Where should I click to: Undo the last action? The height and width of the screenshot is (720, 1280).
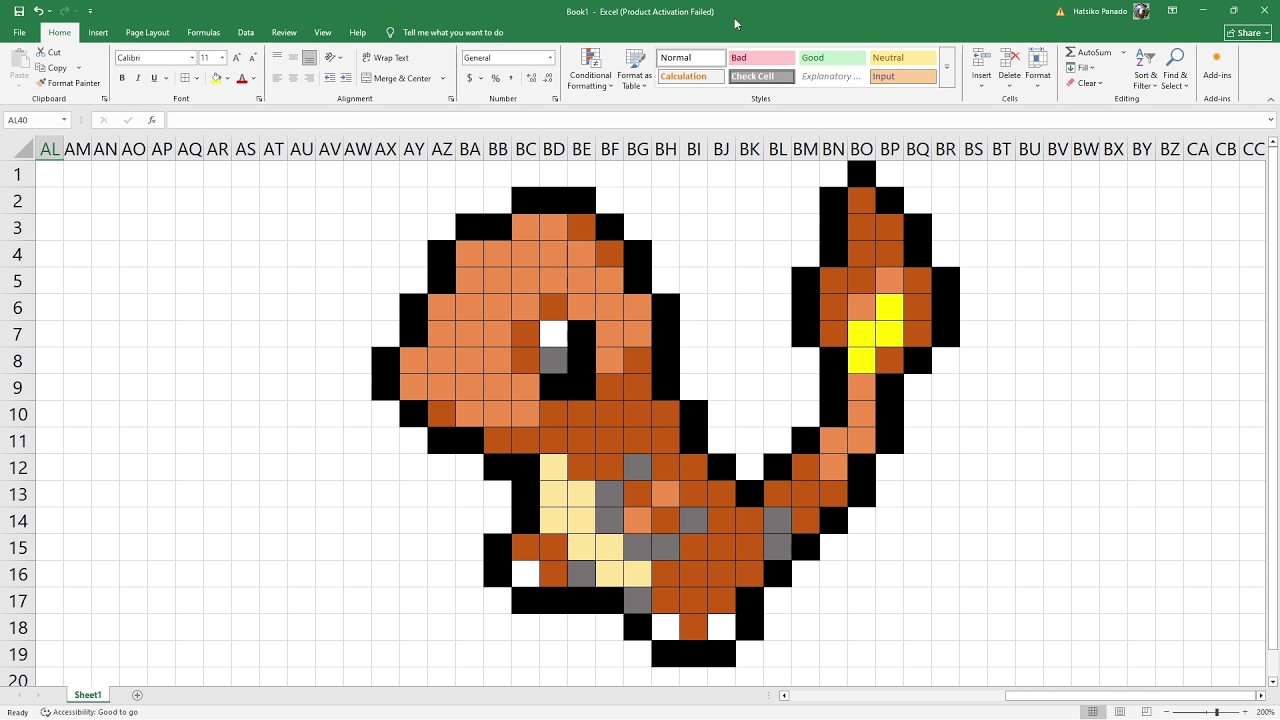(x=38, y=11)
